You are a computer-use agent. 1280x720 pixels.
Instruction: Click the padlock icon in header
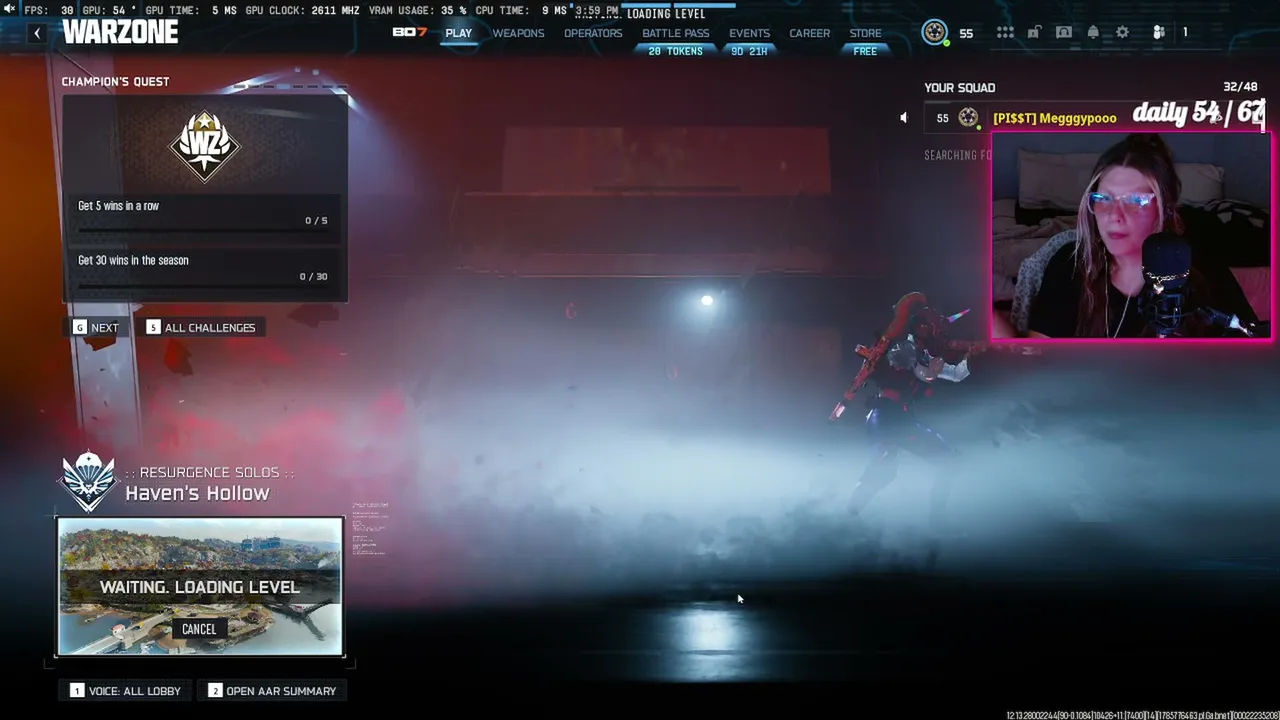[x=1034, y=32]
